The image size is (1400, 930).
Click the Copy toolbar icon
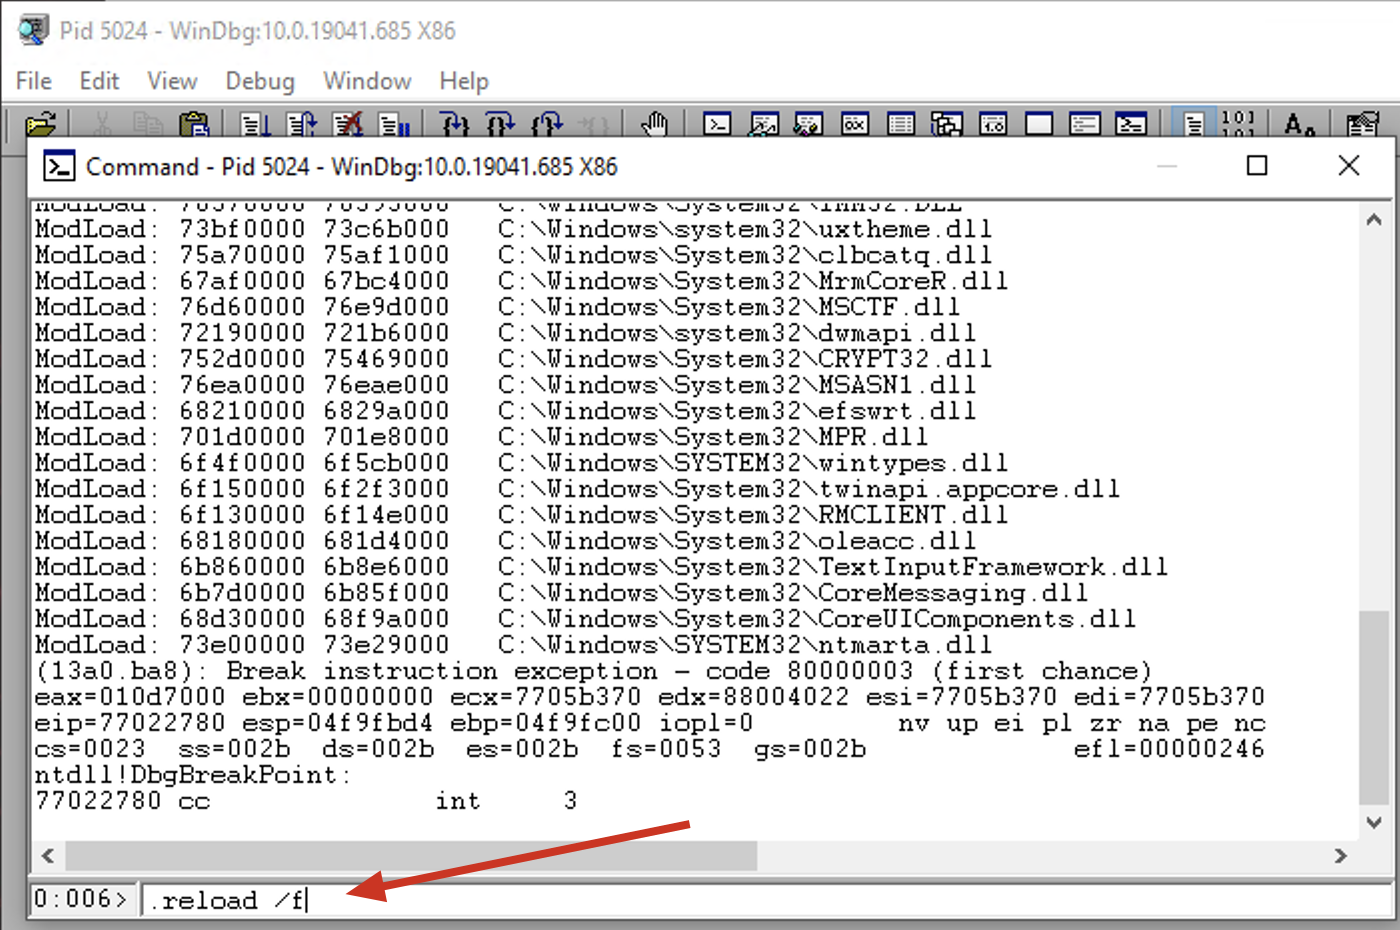click(x=148, y=125)
